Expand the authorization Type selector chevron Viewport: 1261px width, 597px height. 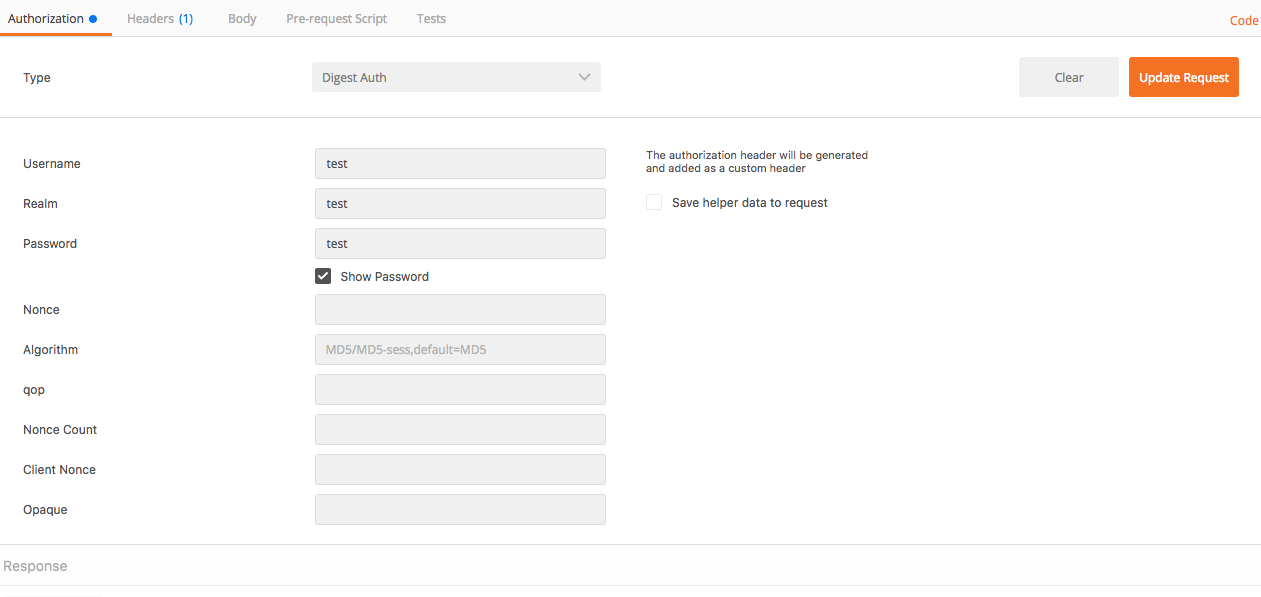tap(584, 77)
